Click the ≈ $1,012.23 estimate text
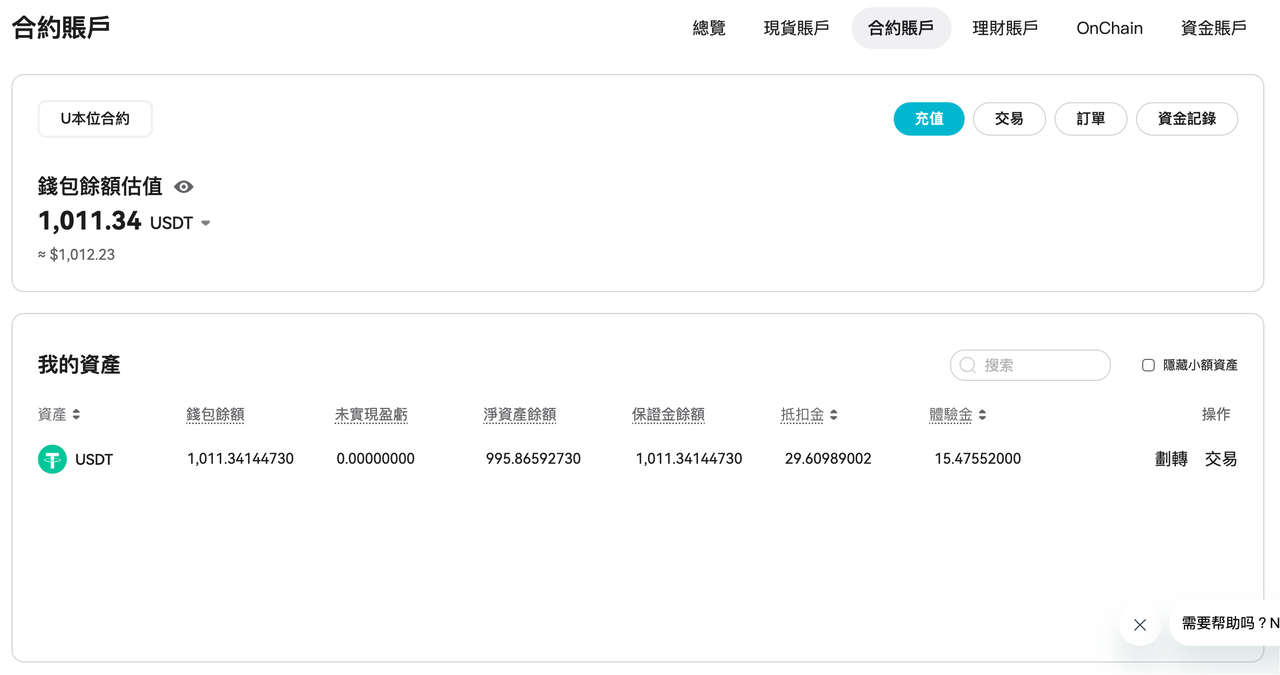This screenshot has height=675, width=1280. pyautogui.click(x=76, y=255)
